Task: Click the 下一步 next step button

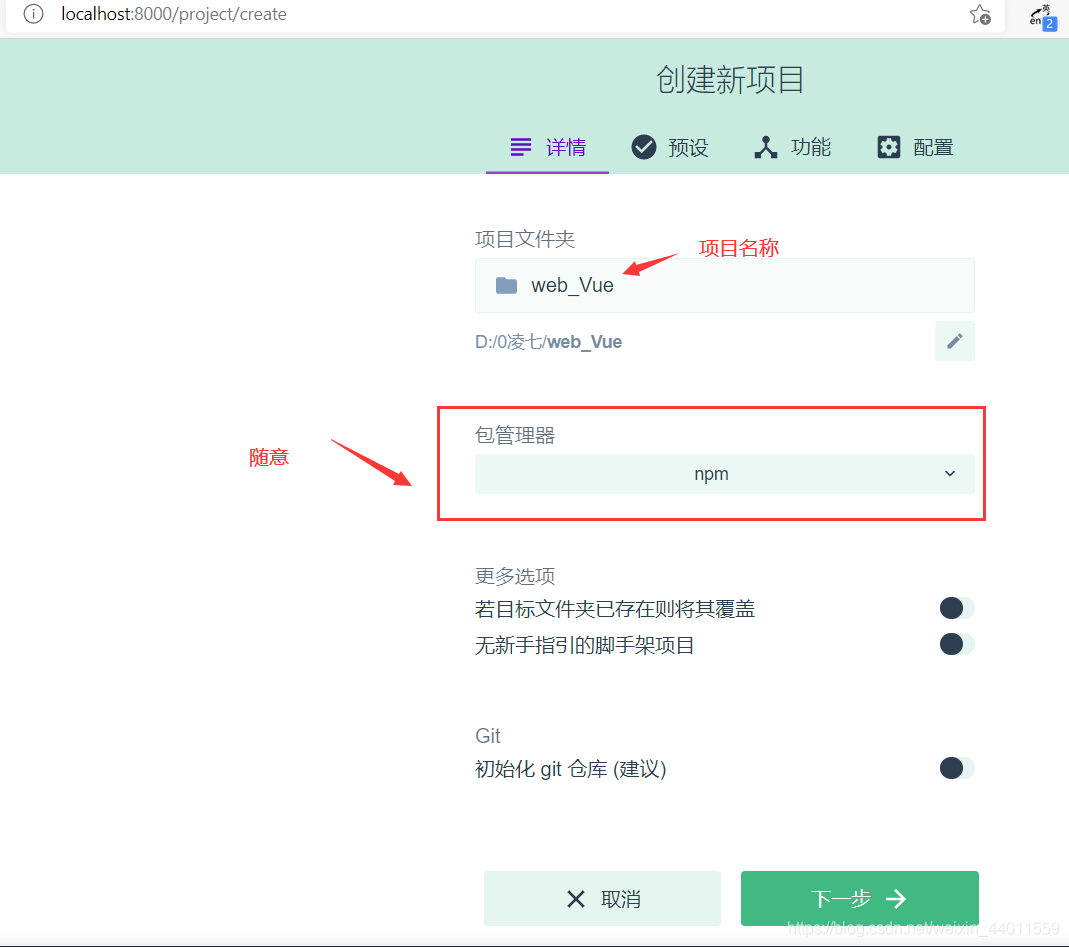Action: [859, 898]
